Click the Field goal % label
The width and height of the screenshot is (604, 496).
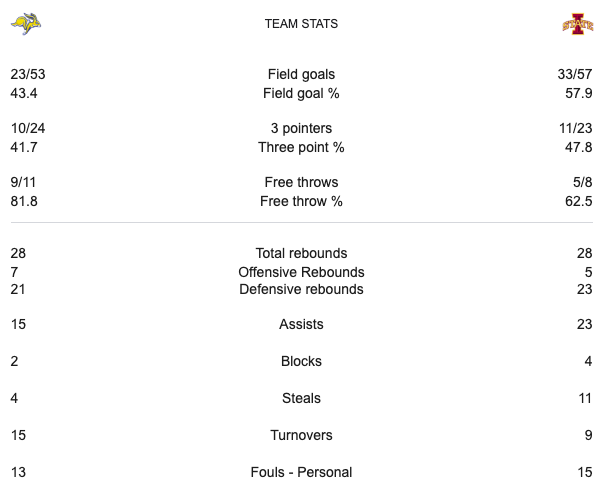(301, 93)
